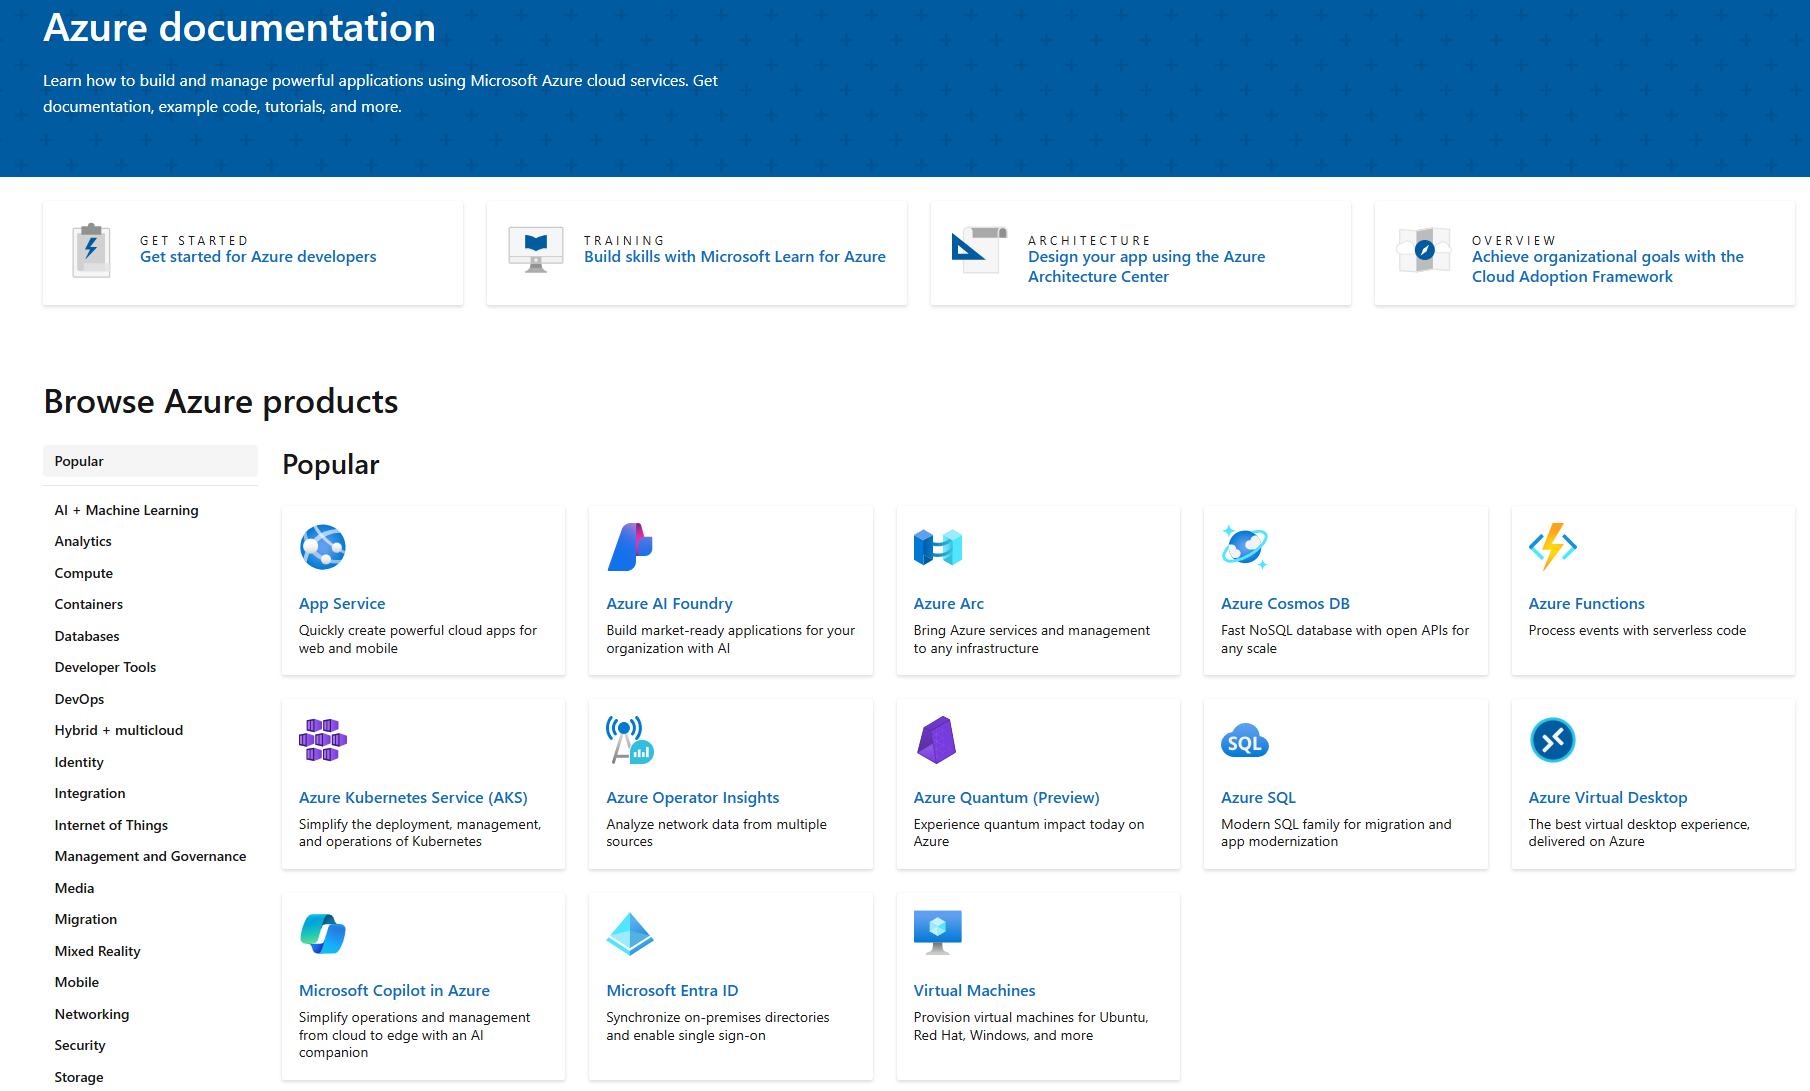Follow the Azure AI Foundry title link

[x=669, y=604]
